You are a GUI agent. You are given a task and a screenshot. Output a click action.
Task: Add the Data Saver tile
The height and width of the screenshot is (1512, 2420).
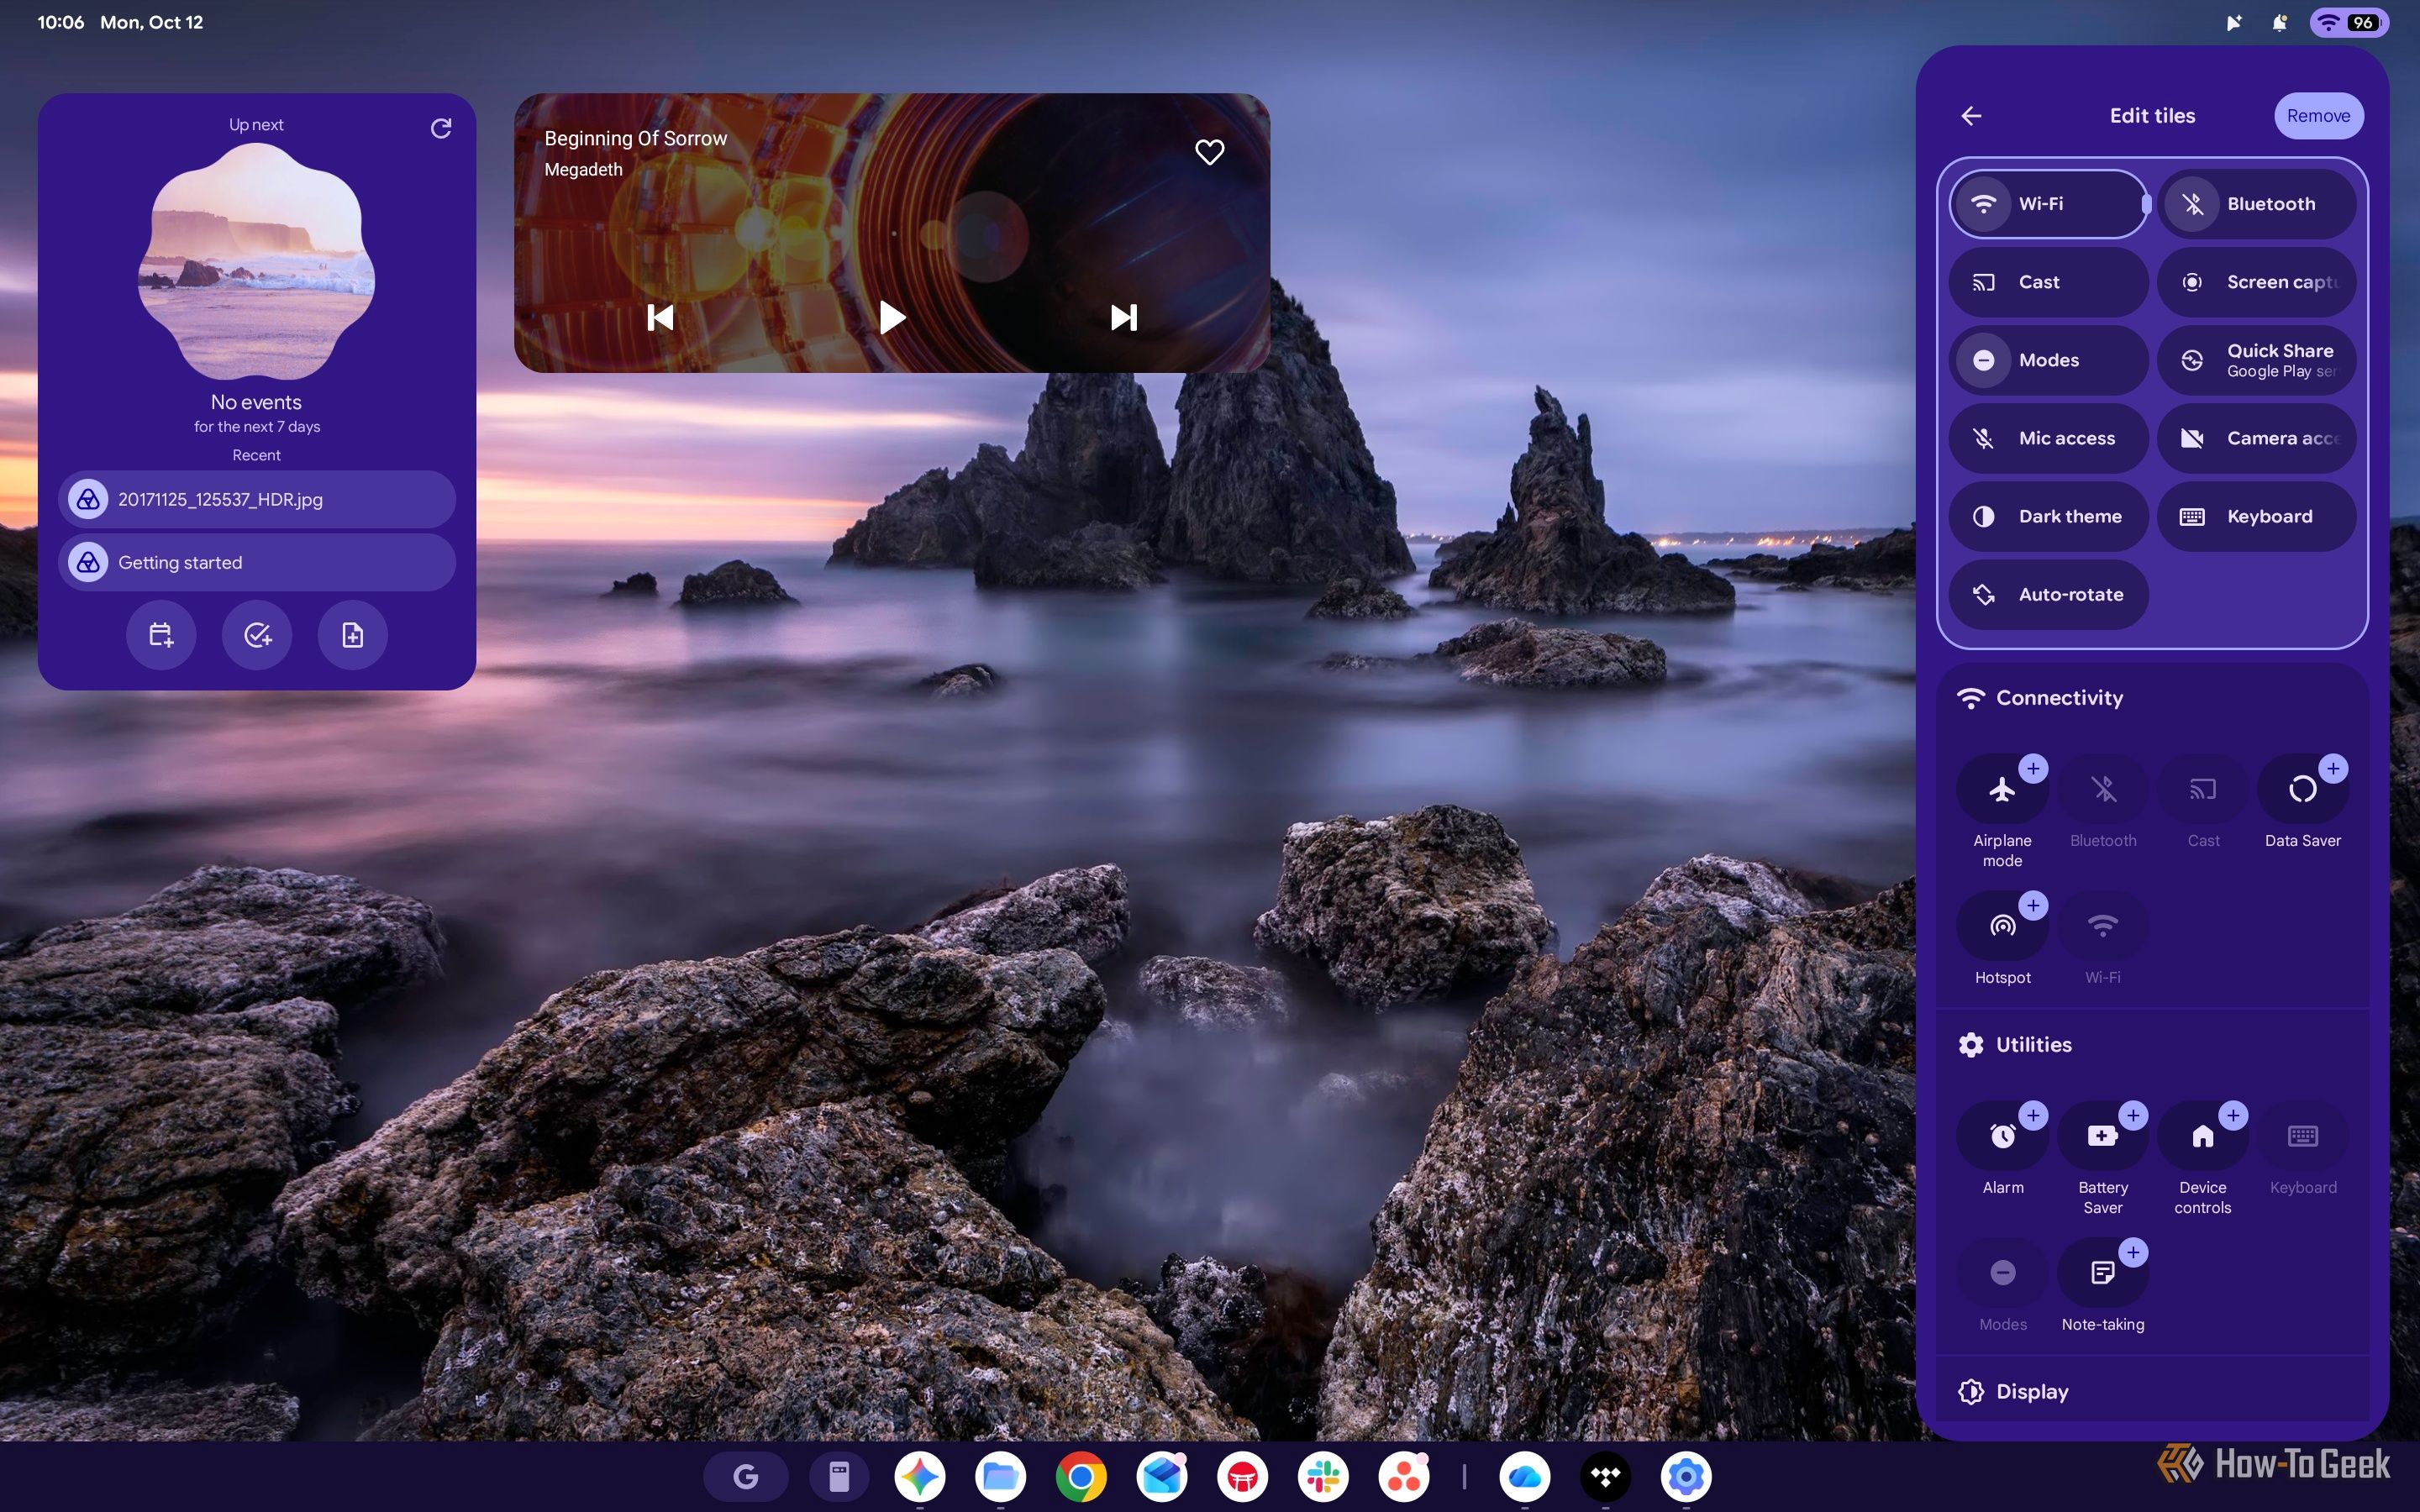[x=2302, y=789]
